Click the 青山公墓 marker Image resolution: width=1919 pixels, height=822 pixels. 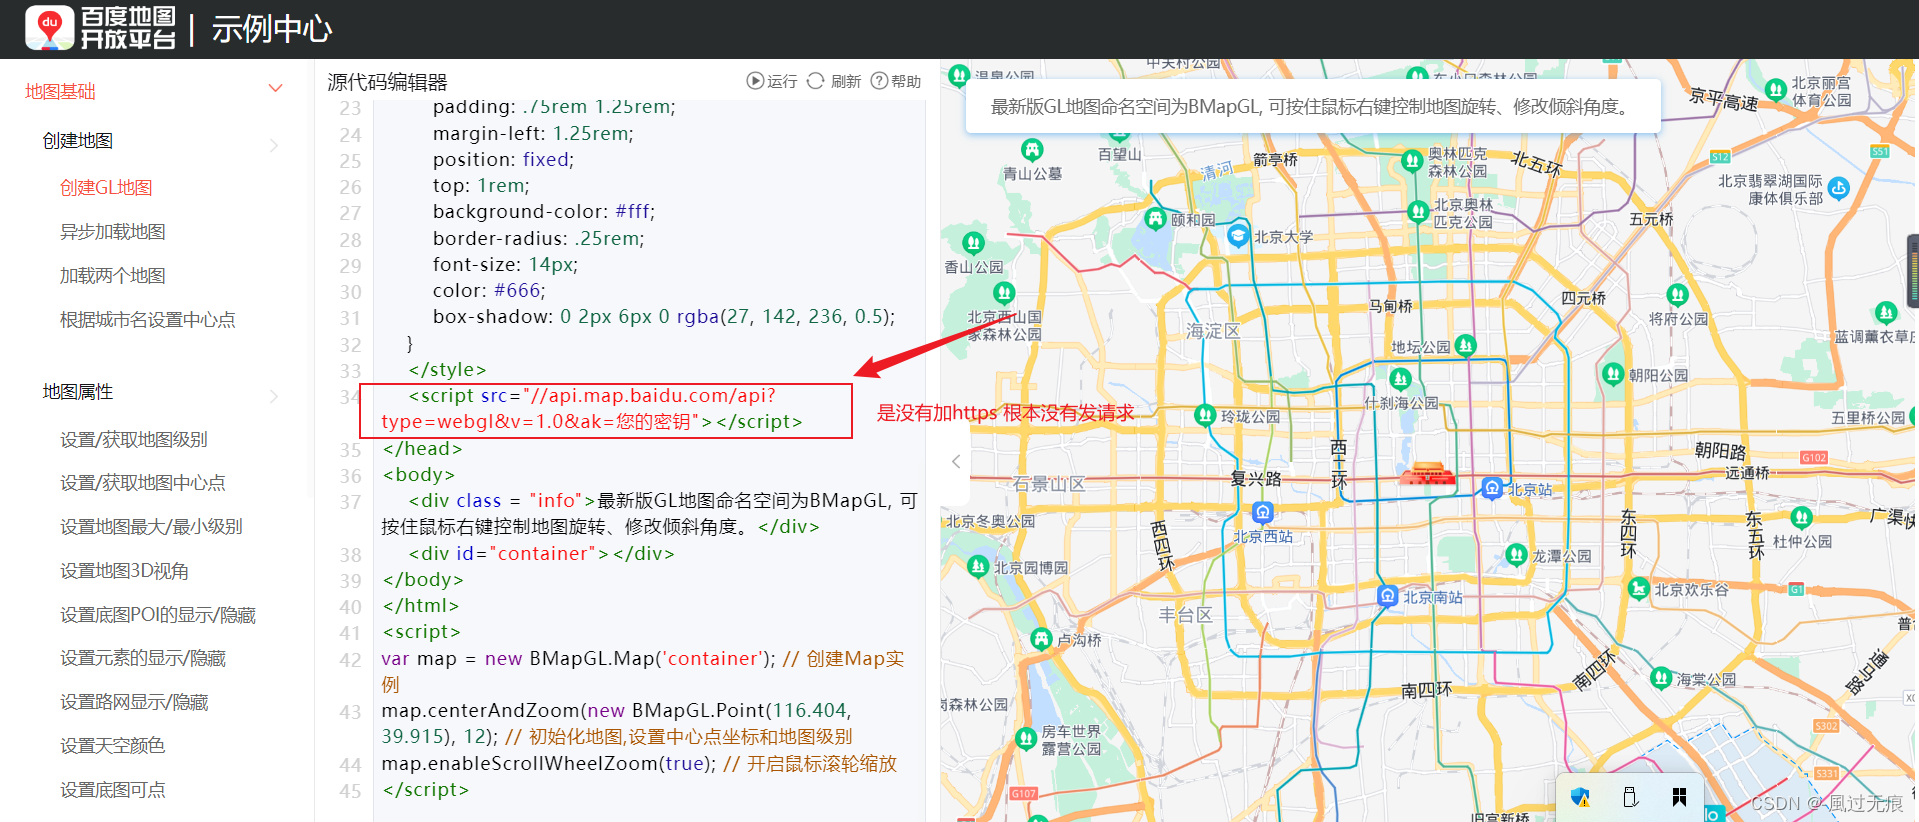tap(1032, 150)
